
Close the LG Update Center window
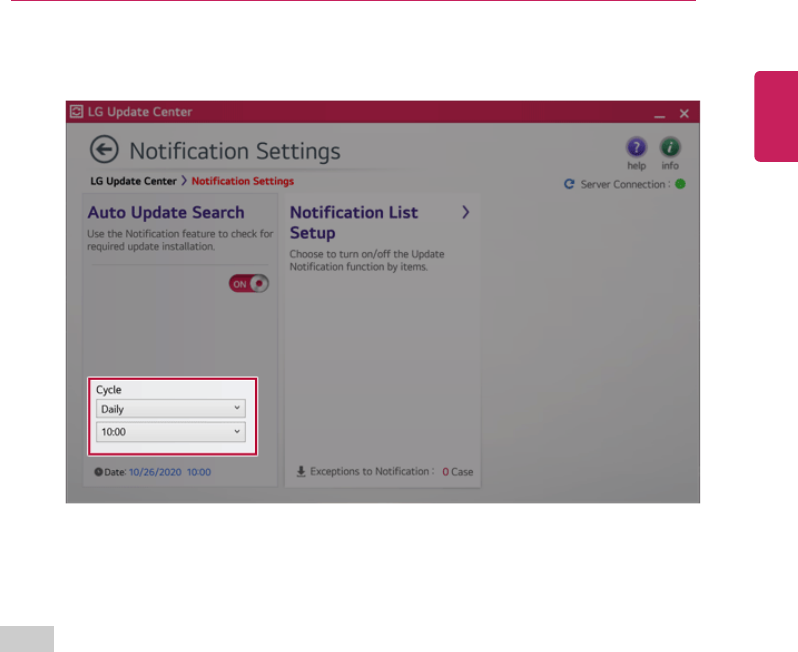(x=684, y=114)
